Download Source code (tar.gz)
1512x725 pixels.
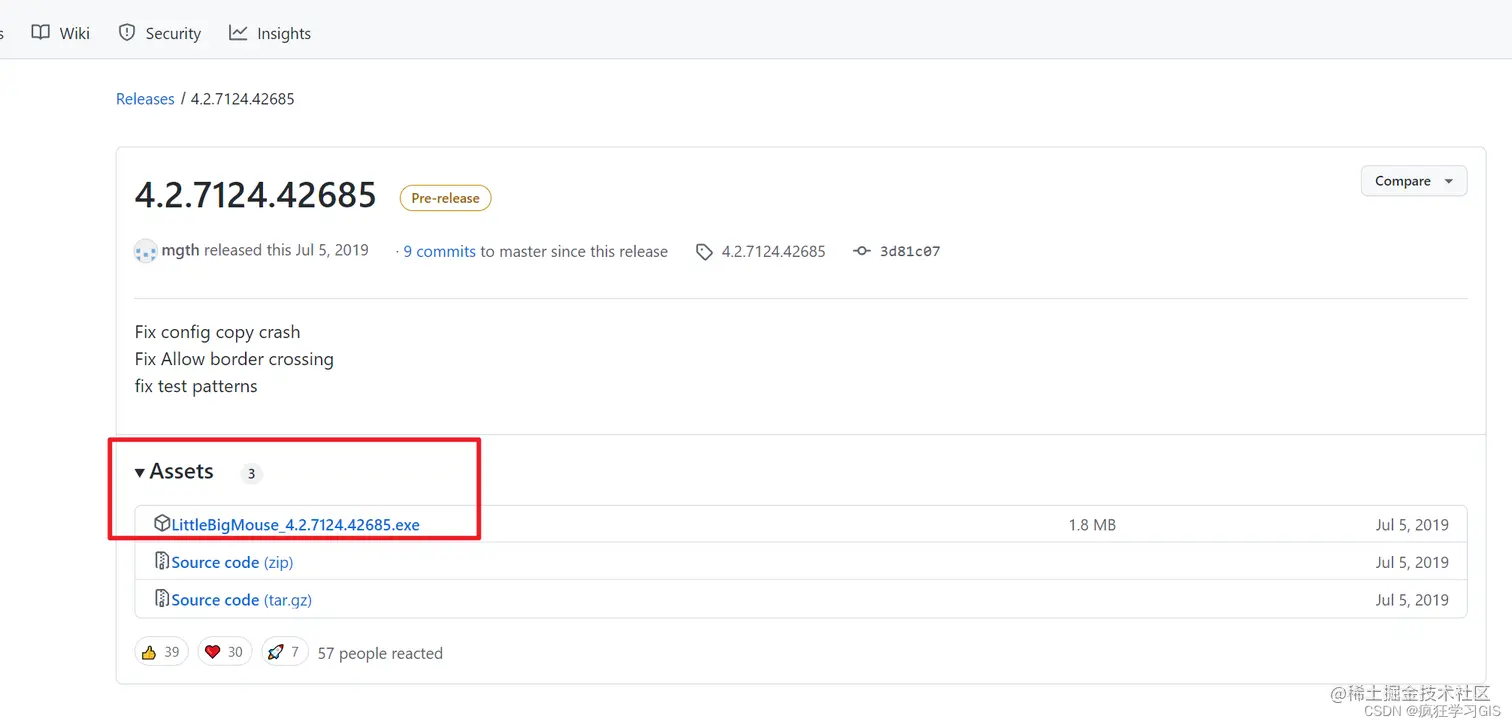pos(241,600)
